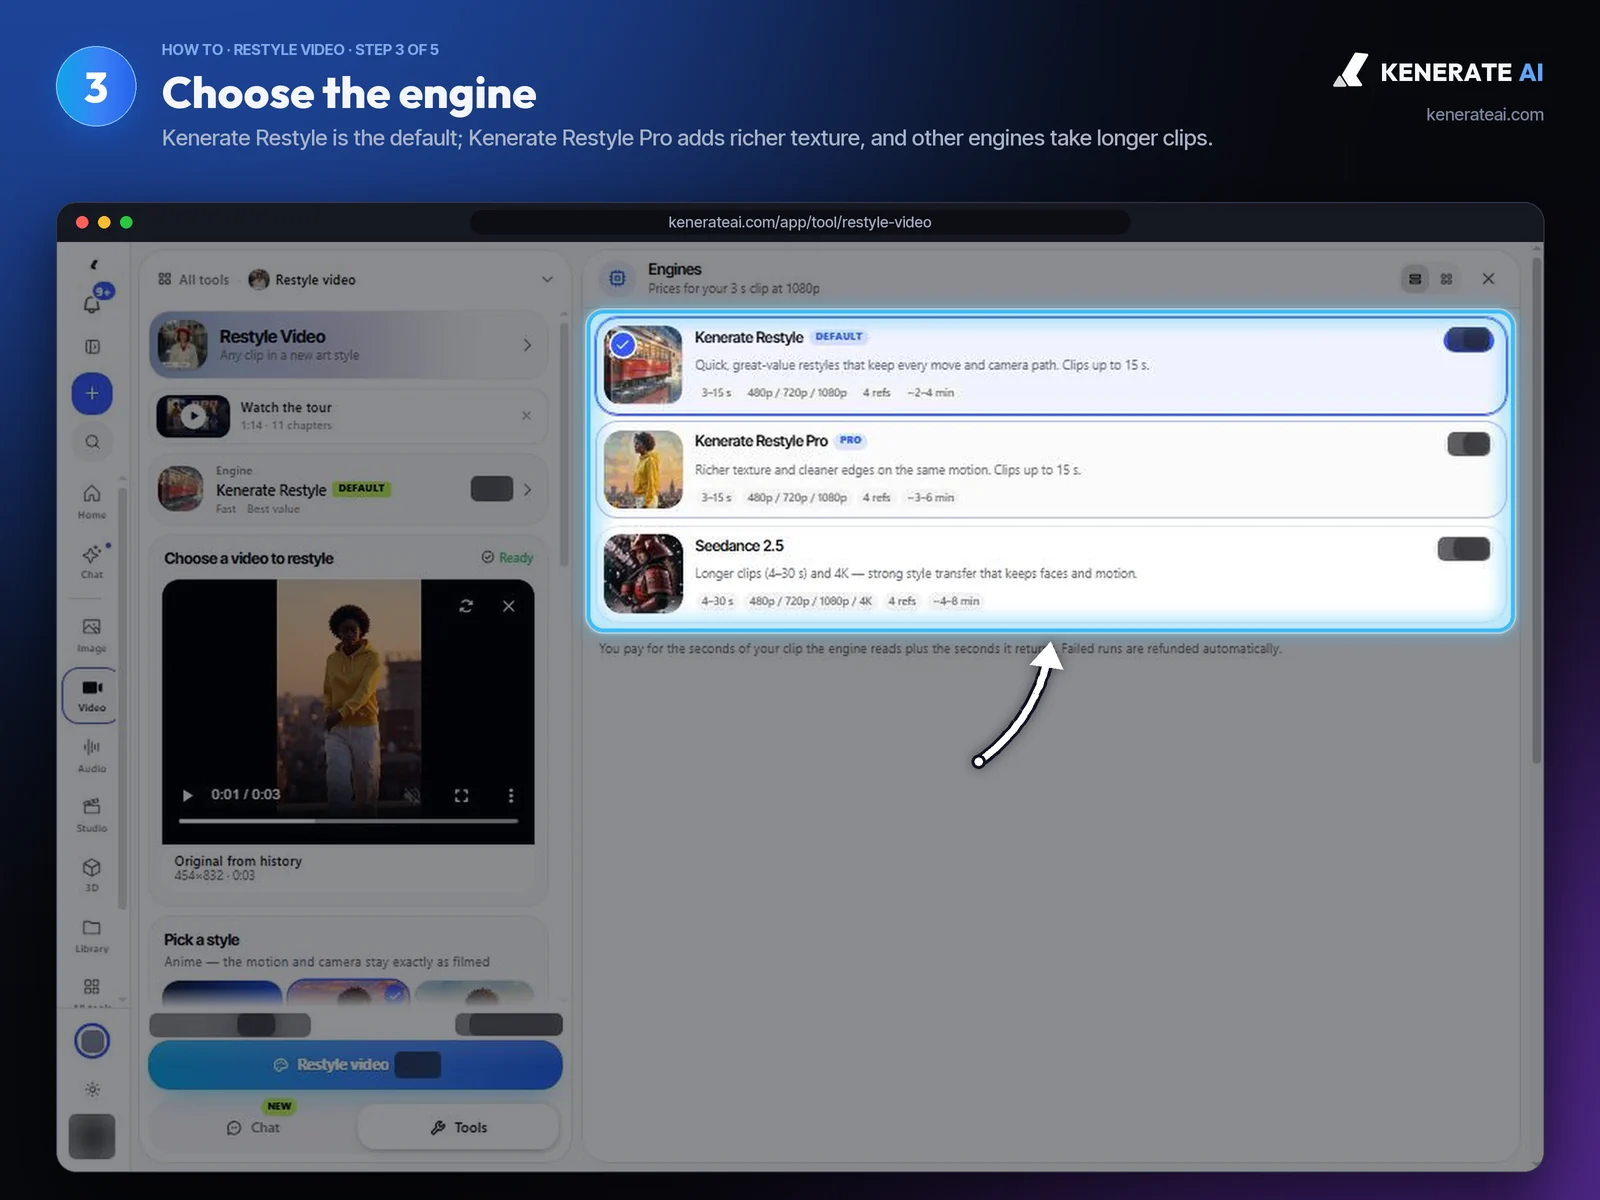The width and height of the screenshot is (1600, 1200).
Task: Switch engines panel to grid view
Action: pyautogui.click(x=1446, y=279)
